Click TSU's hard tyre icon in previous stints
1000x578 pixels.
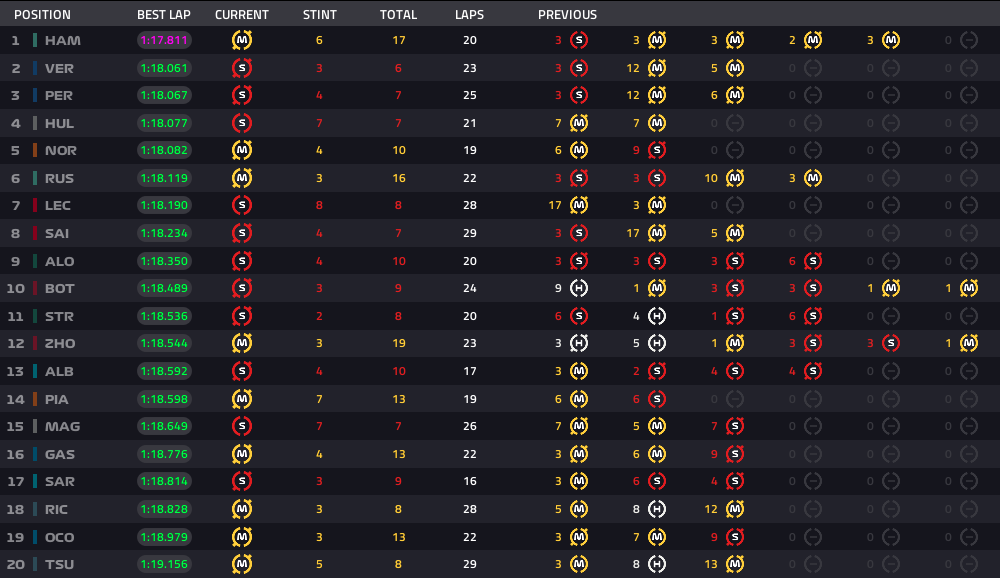pyautogui.click(x=657, y=564)
